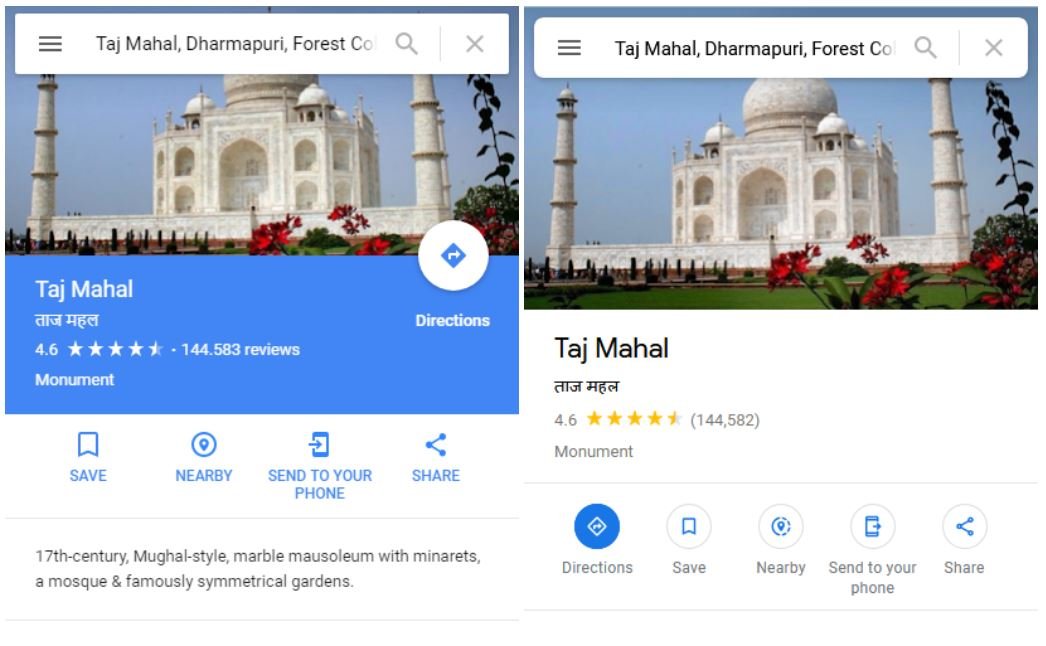Click the round Save bookmark button
The height and width of the screenshot is (646, 1046).
689,527
